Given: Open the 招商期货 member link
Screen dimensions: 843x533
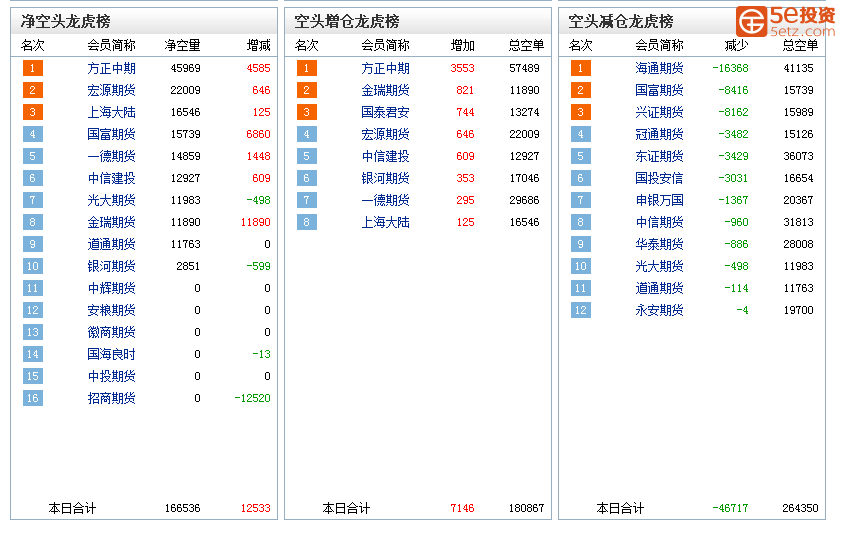Looking at the screenshot, I should coord(111,399).
